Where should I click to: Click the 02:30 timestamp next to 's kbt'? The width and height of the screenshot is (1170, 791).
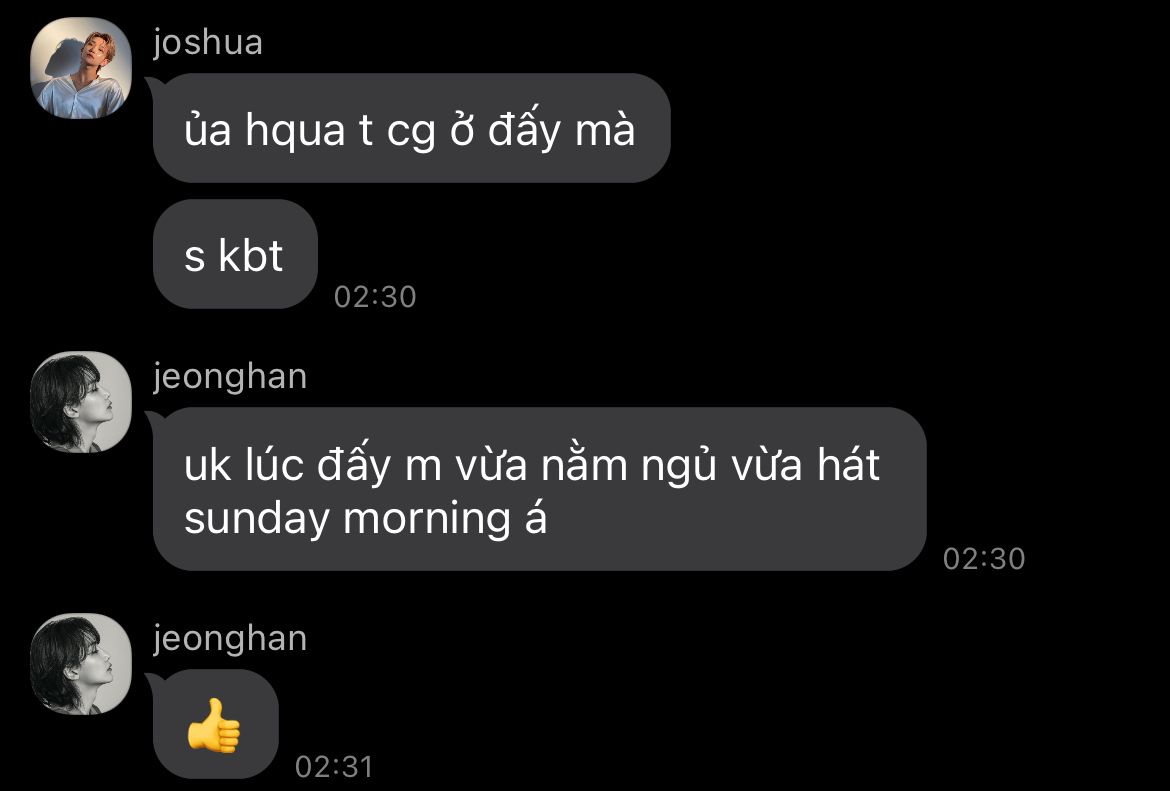(375, 297)
